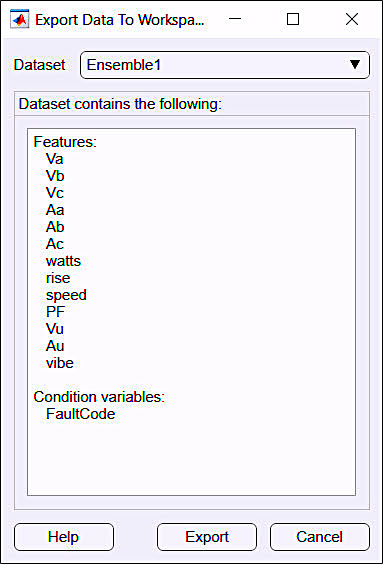383x564 pixels.
Task: Click the Au feature entry
Action: tap(55, 346)
